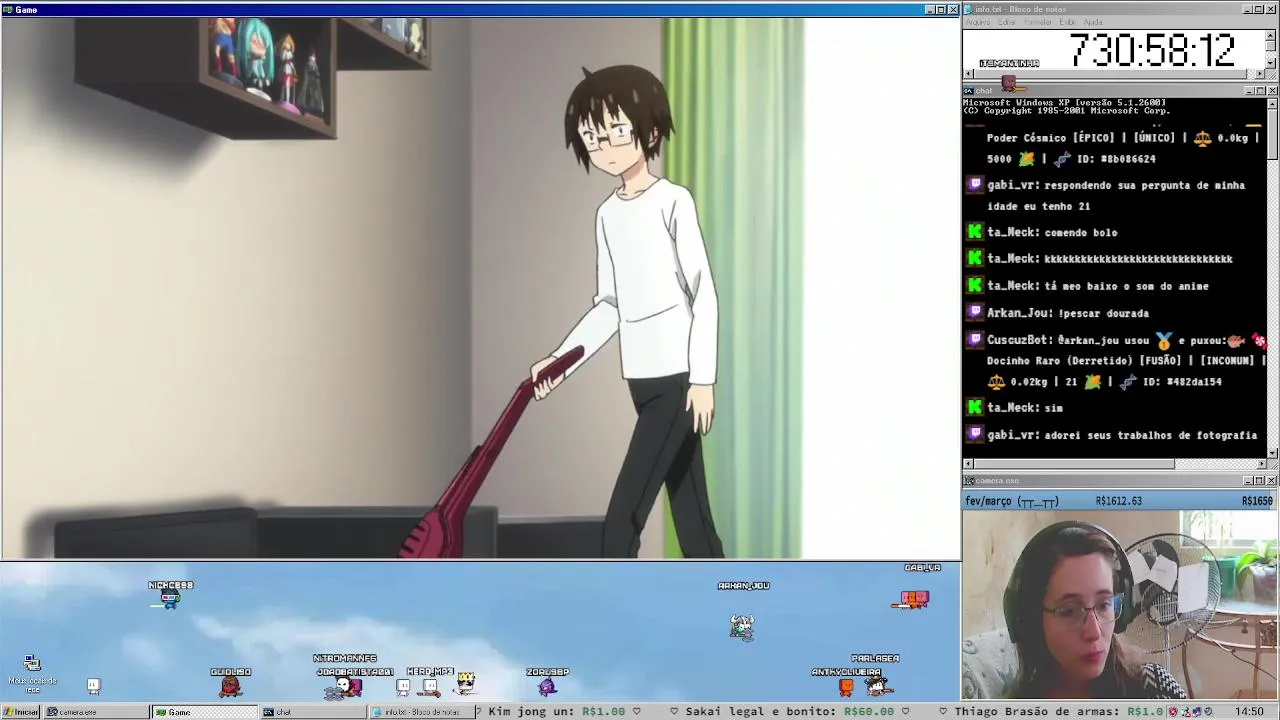Click the 730:58:12 timer text
Viewport: 1280px width, 720px height.
1152,50
